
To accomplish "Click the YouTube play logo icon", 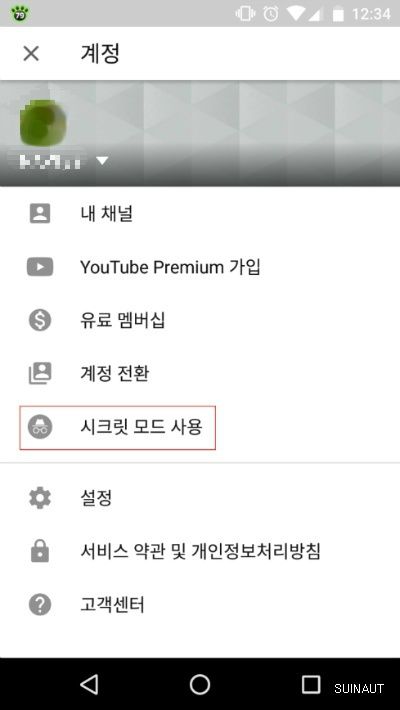I will click(x=40, y=267).
